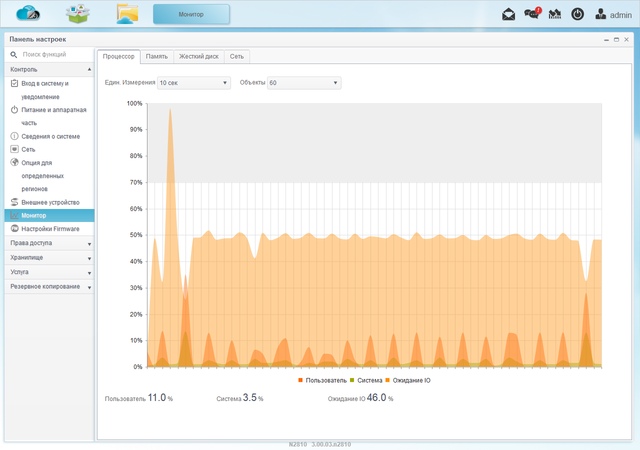The image size is (640, 450).
Task: Open the mail envelope notifications icon
Action: click(508, 14)
